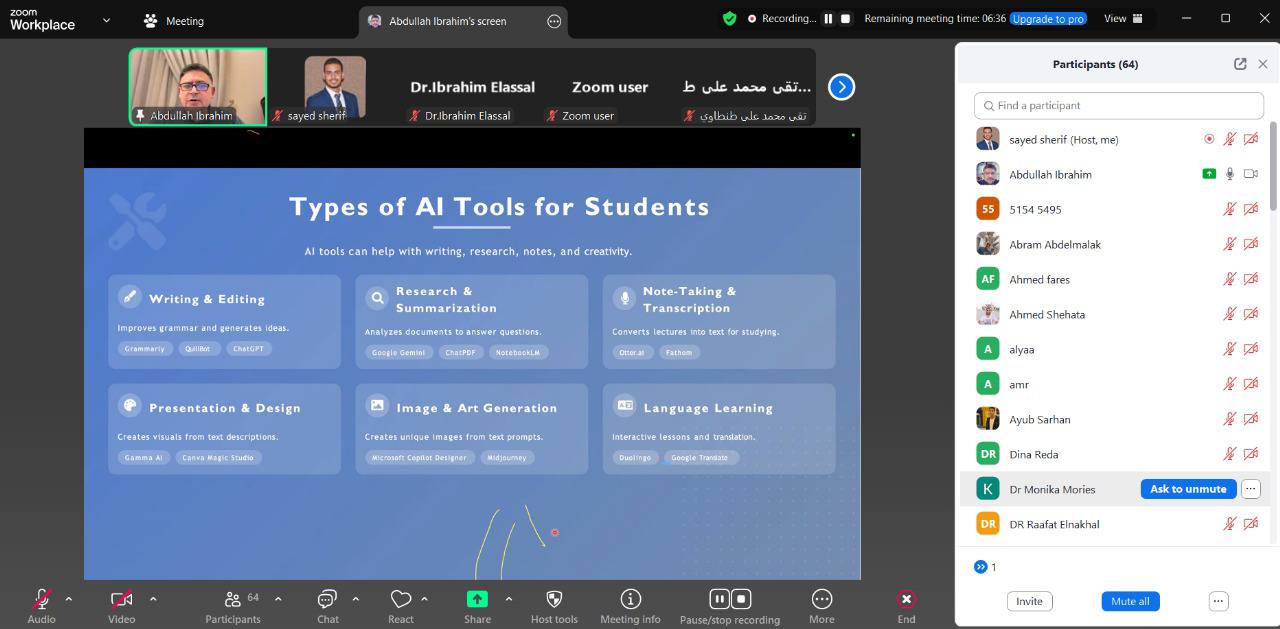Expand reactions arrow beside React
This screenshot has height=629, width=1280.
[424, 599]
